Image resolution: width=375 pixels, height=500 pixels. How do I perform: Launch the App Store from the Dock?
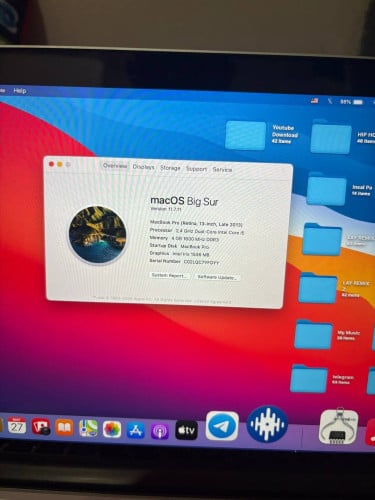tap(136, 430)
